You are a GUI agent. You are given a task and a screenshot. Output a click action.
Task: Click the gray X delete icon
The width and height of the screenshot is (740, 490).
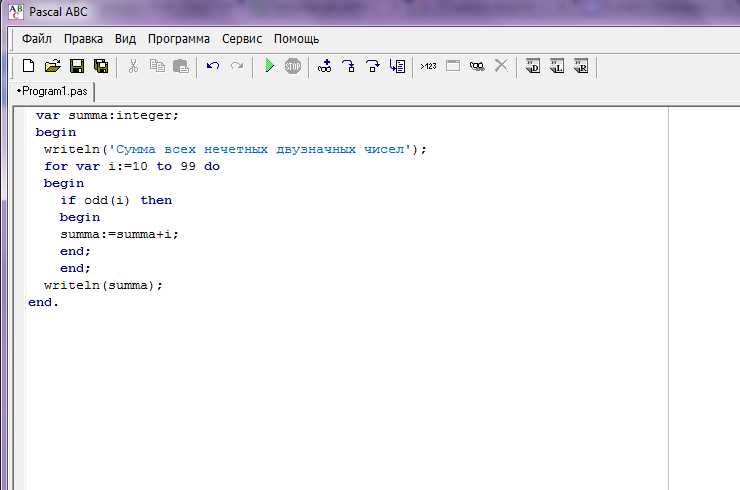(x=501, y=66)
